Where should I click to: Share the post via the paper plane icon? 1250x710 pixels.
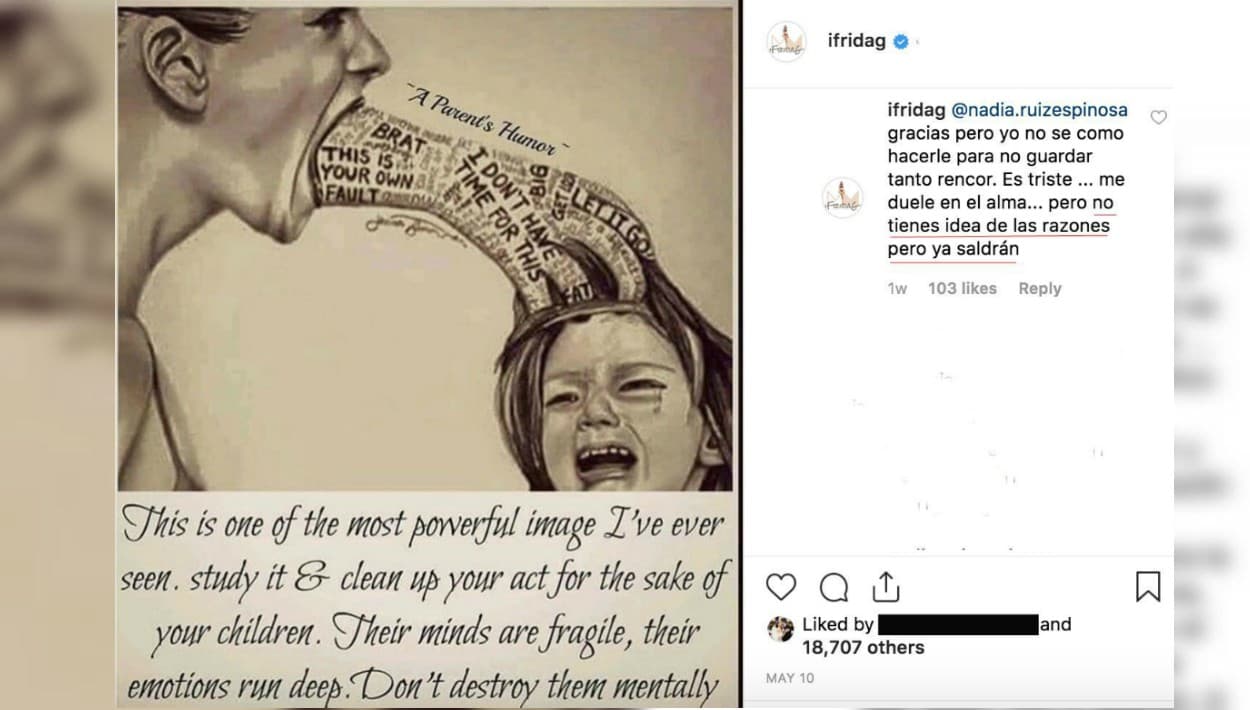click(886, 588)
